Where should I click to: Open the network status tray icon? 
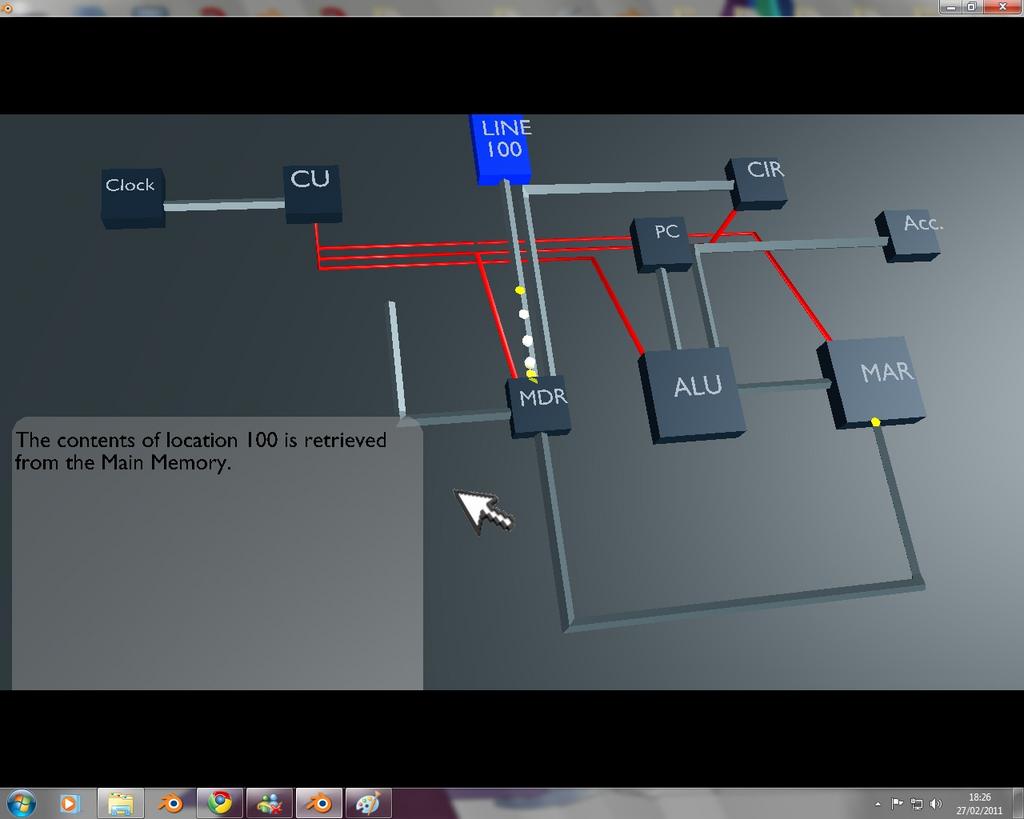917,803
